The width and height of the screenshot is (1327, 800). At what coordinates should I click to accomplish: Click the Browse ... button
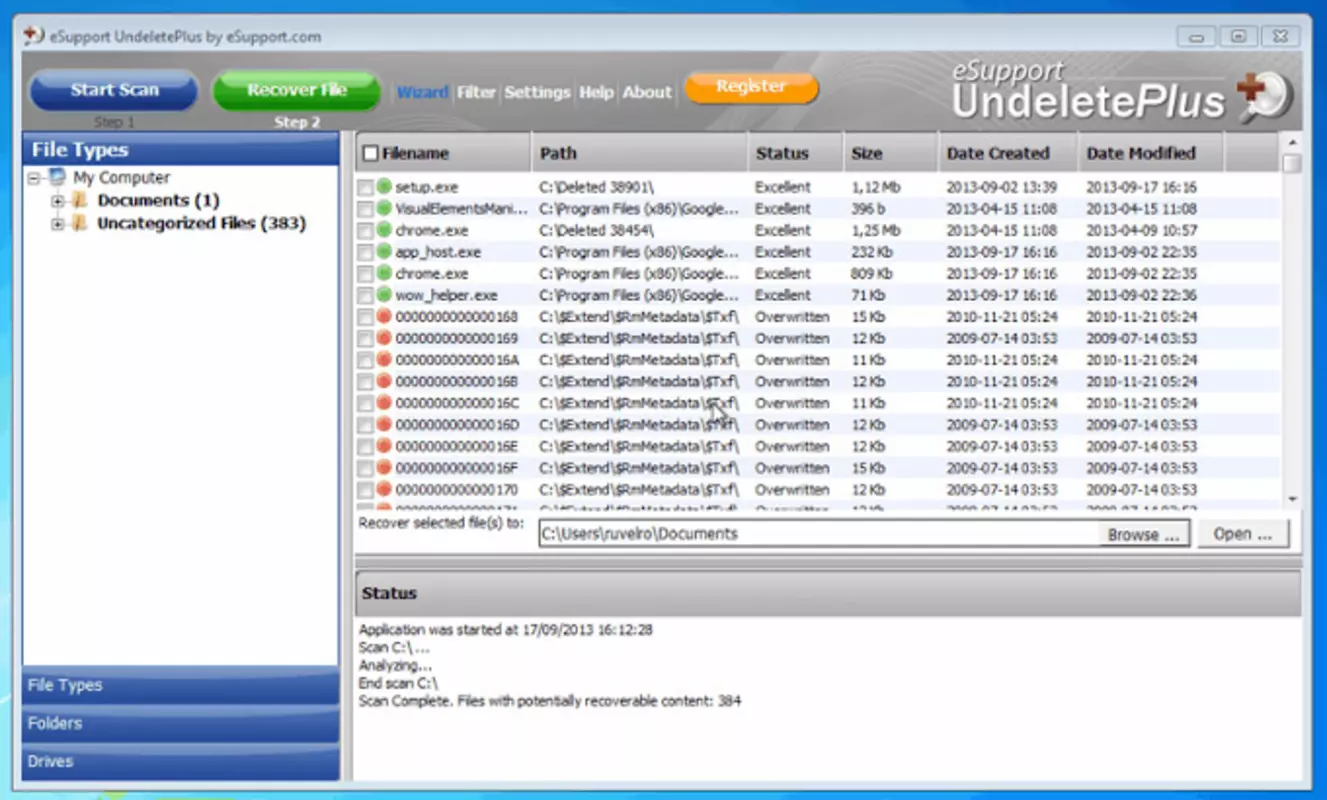1144,535
